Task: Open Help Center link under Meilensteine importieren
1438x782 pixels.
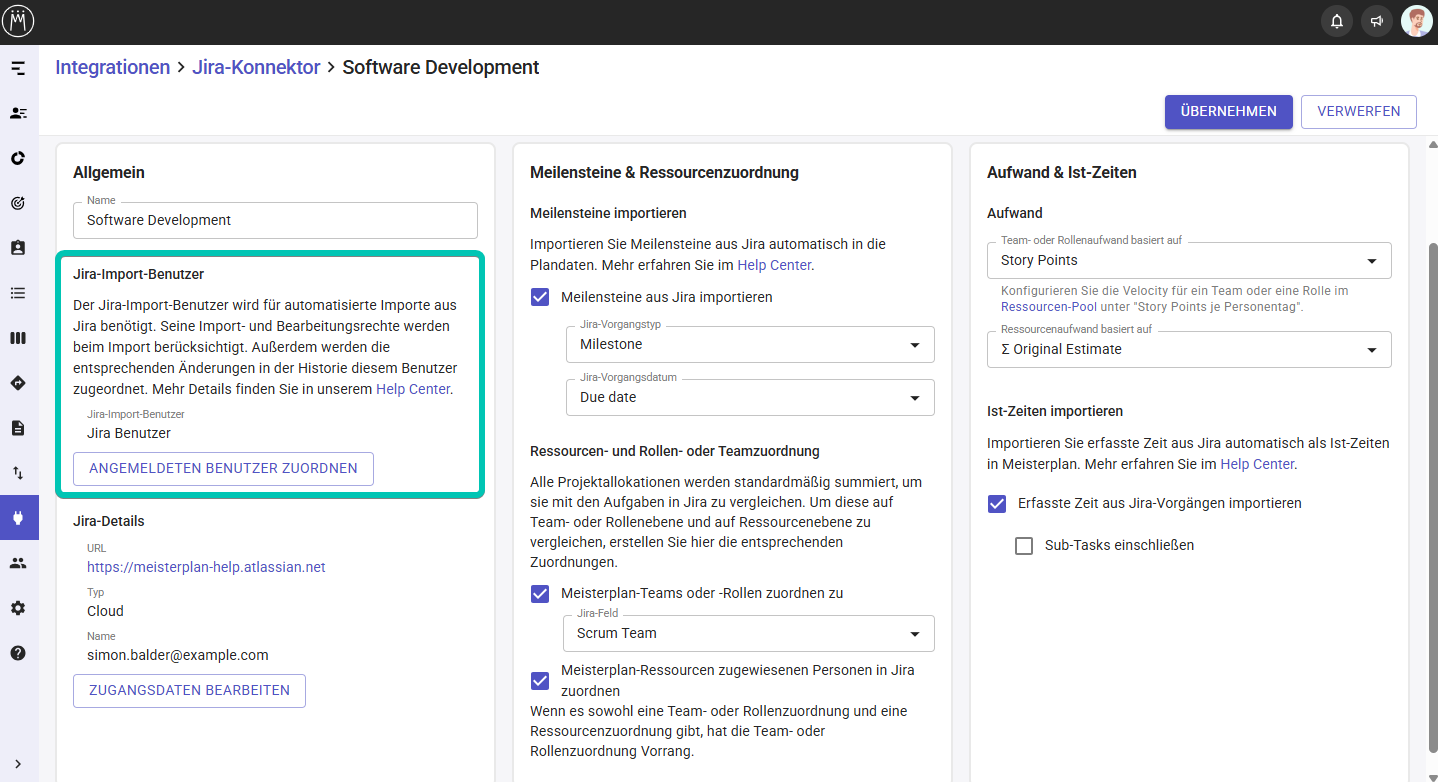Action: click(x=774, y=265)
